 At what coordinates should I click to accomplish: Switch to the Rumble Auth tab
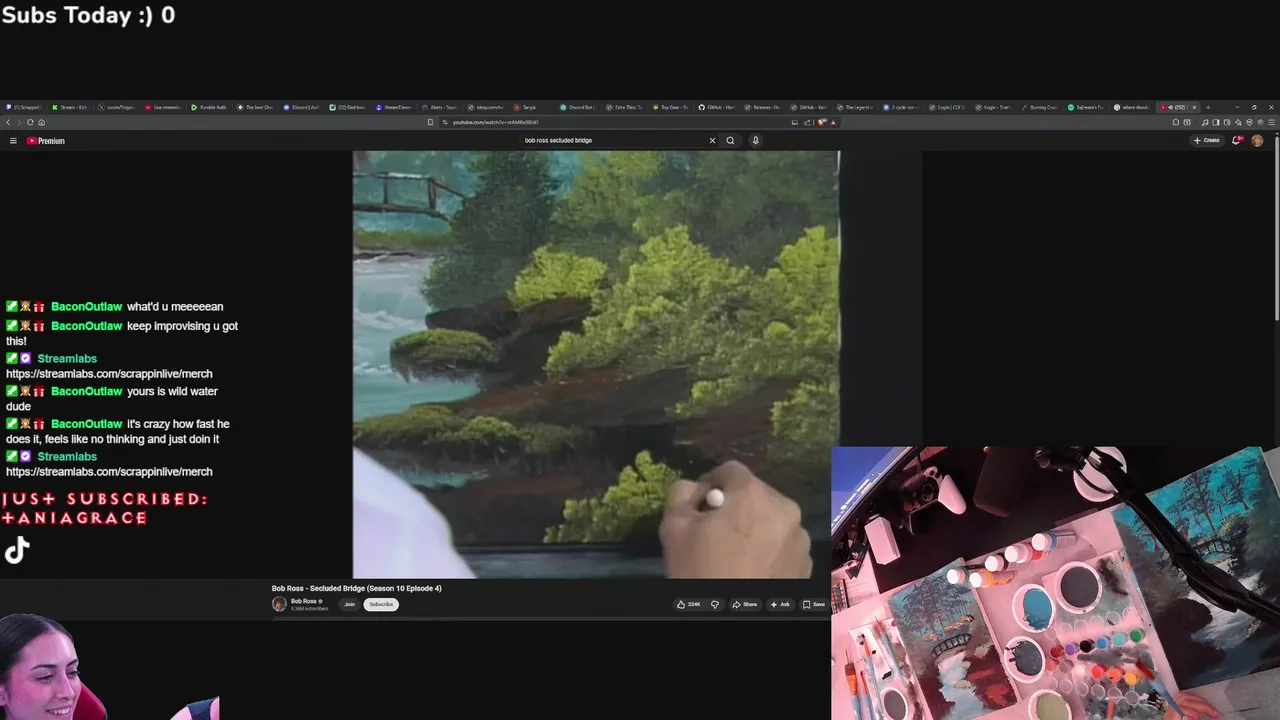210,107
